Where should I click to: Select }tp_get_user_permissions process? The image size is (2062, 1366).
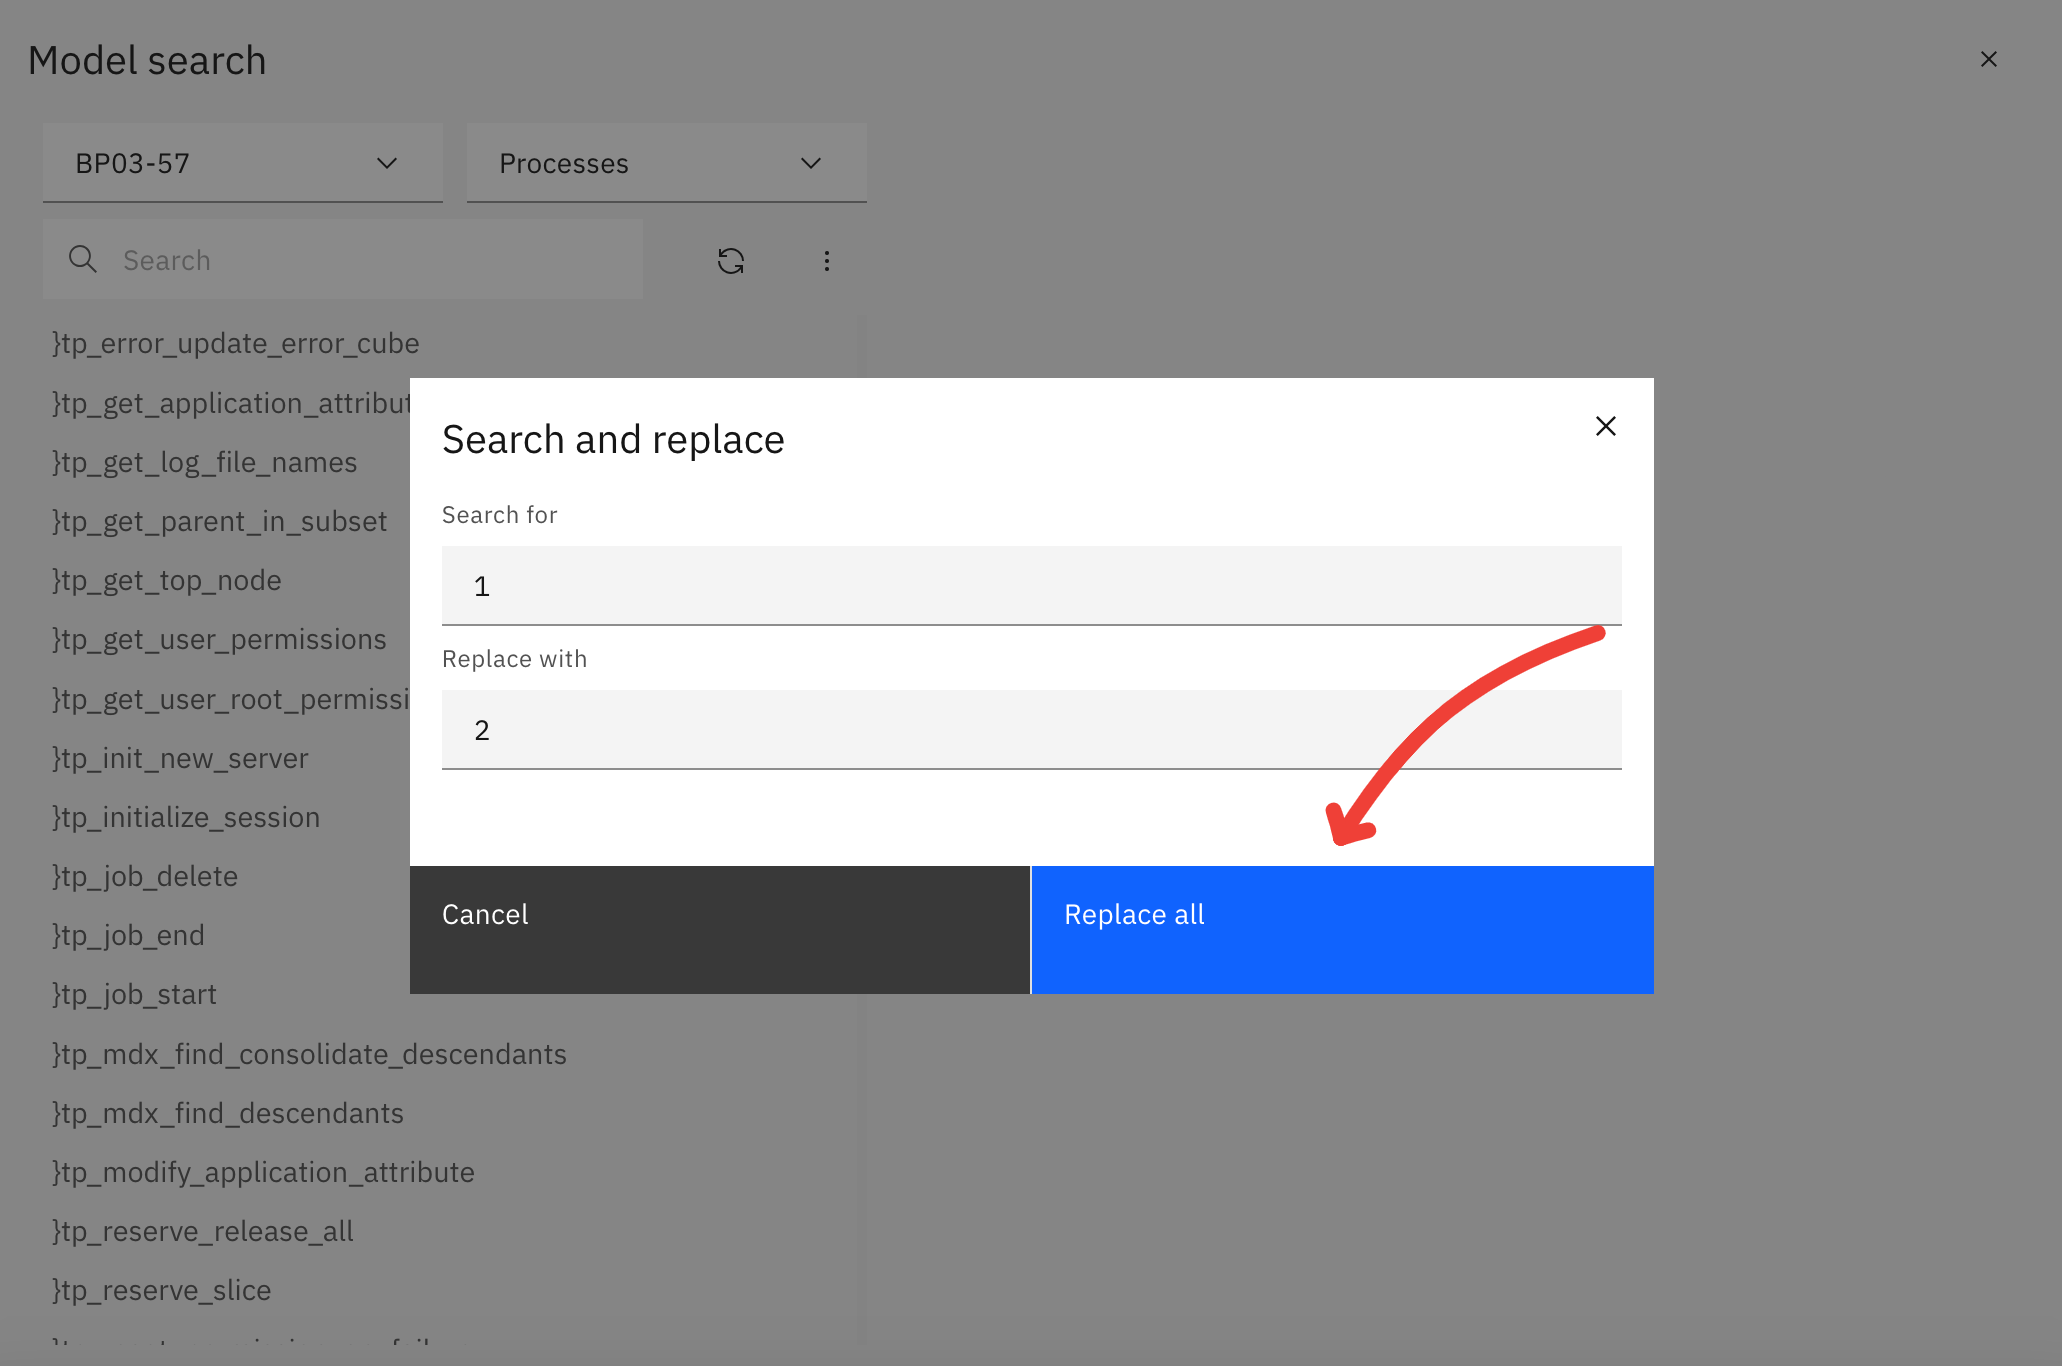coord(219,640)
